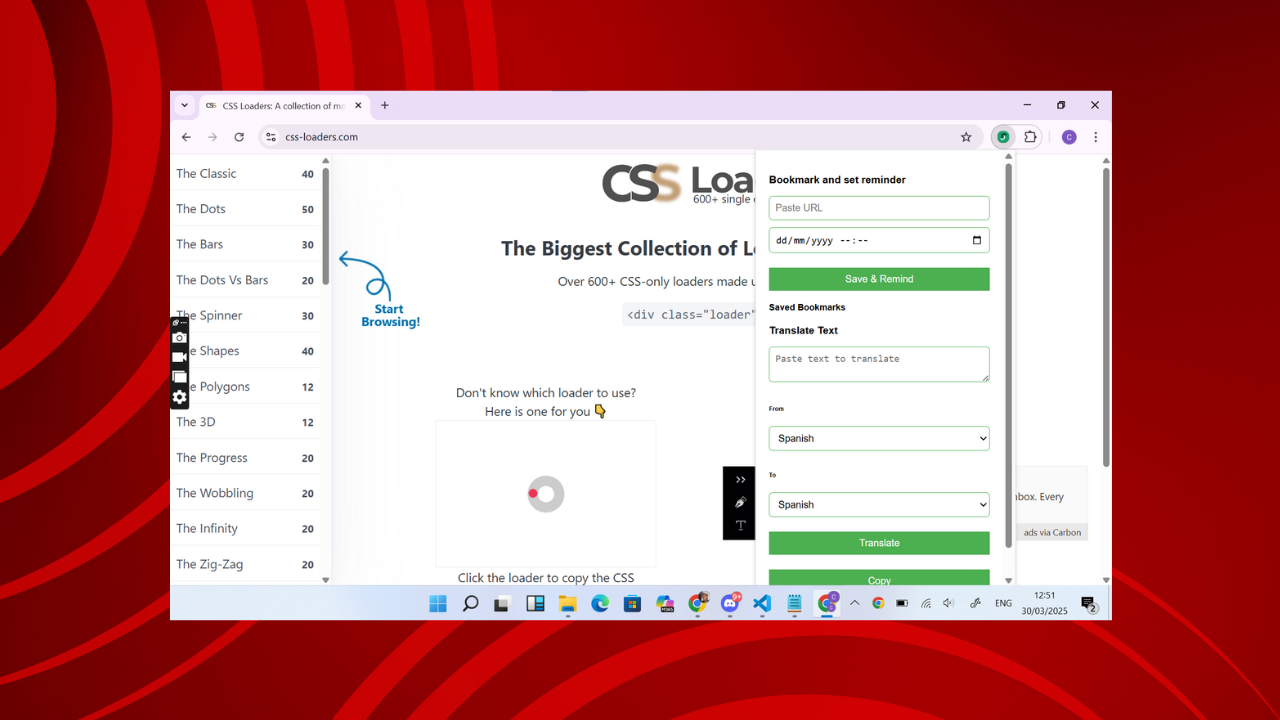1280x720 pixels.
Task: Click the double-chevron icon in black annotation toolbar
Action: (x=740, y=480)
